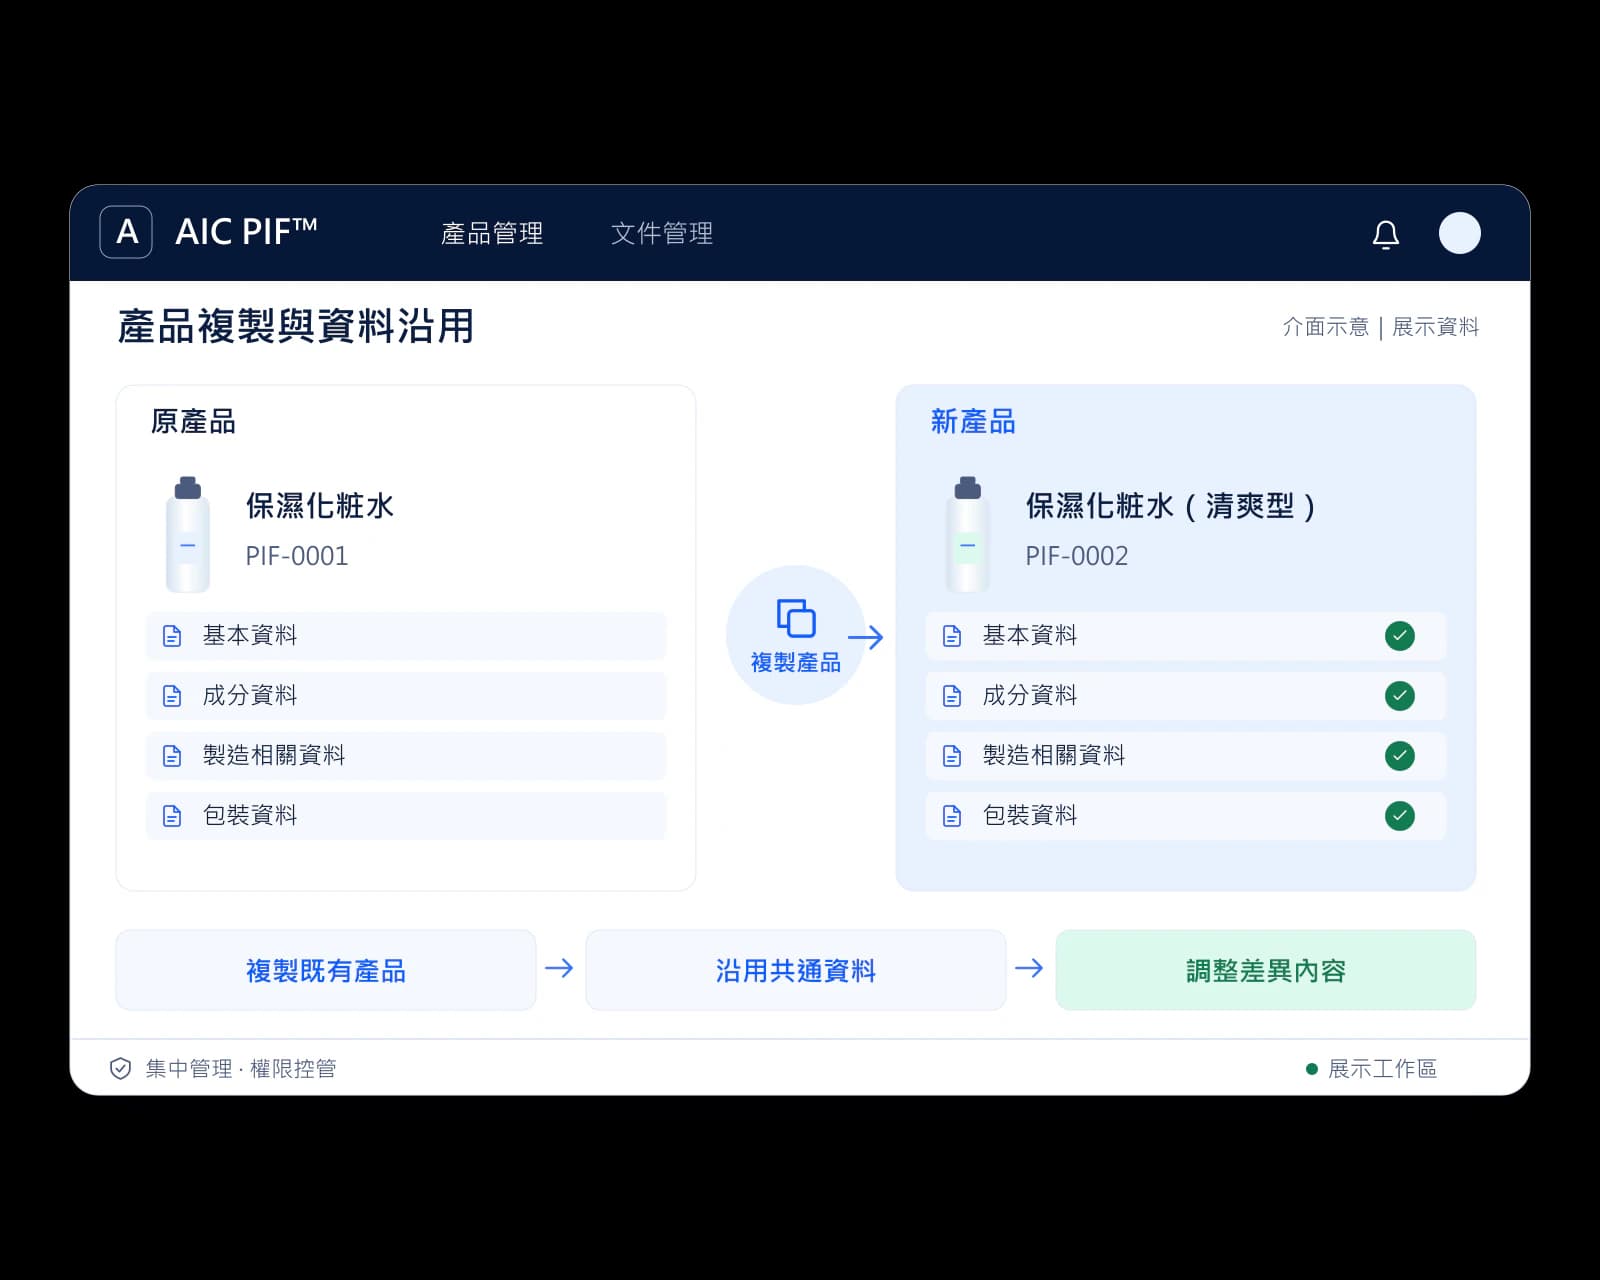Image resolution: width=1600 pixels, height=1280 pixels.
Task: Click the AIC PIF™ brand title
Action: (x=246, y=232)
